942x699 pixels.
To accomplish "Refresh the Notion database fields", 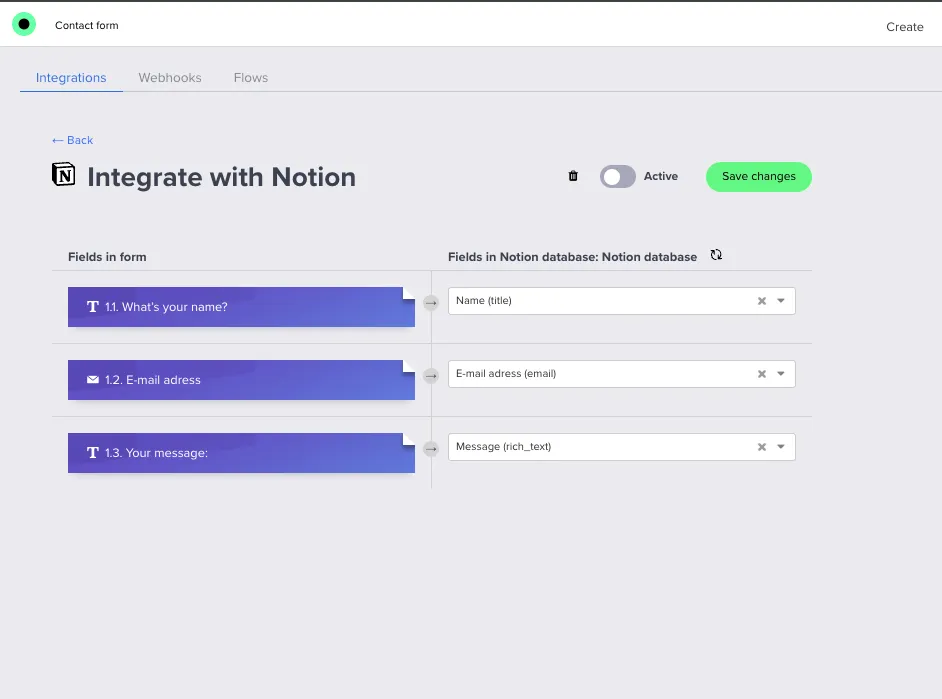I will 716,255.
